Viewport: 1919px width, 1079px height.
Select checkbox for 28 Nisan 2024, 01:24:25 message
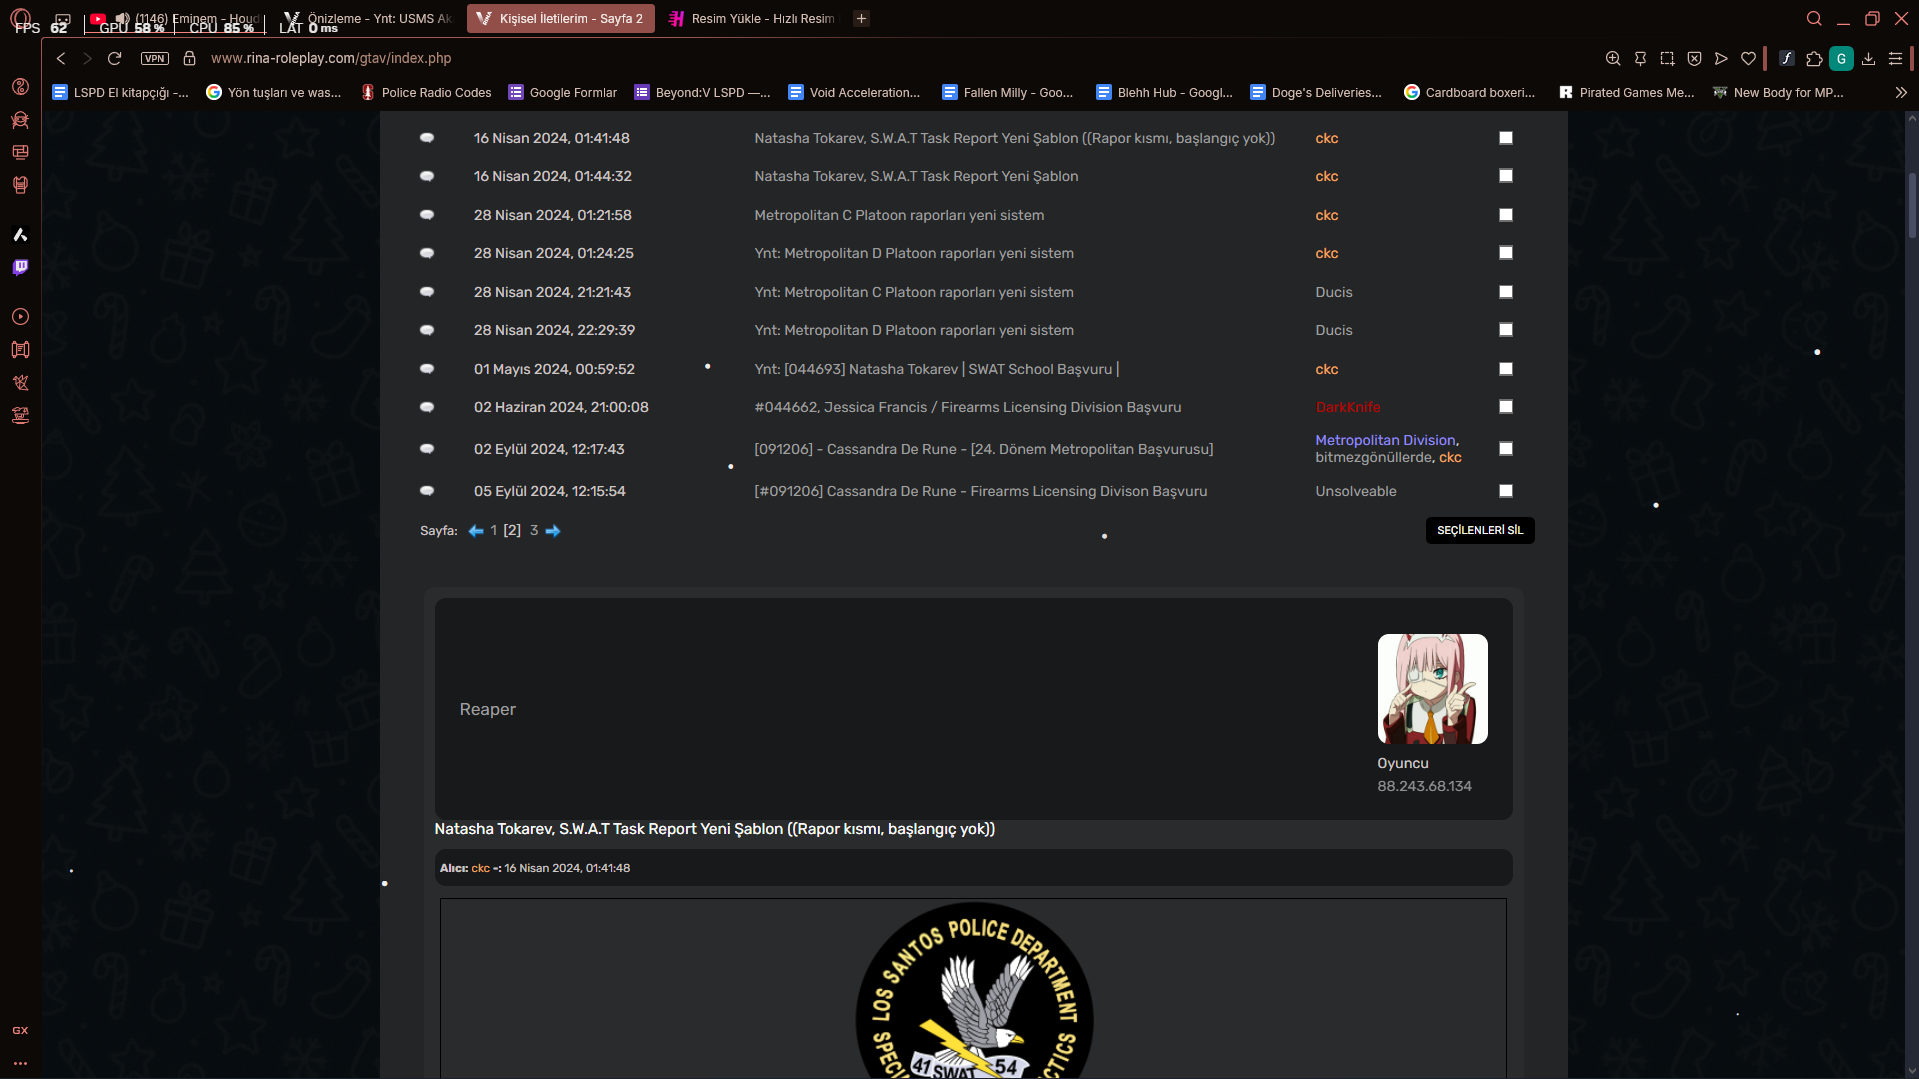1506,253
